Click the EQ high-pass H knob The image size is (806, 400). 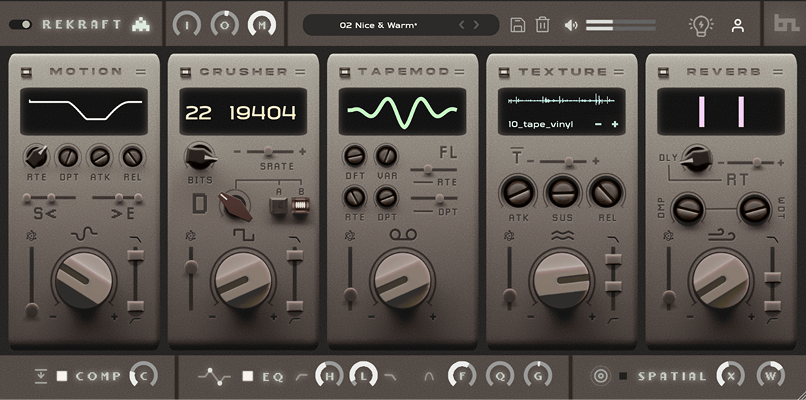(x=329, y=376)
